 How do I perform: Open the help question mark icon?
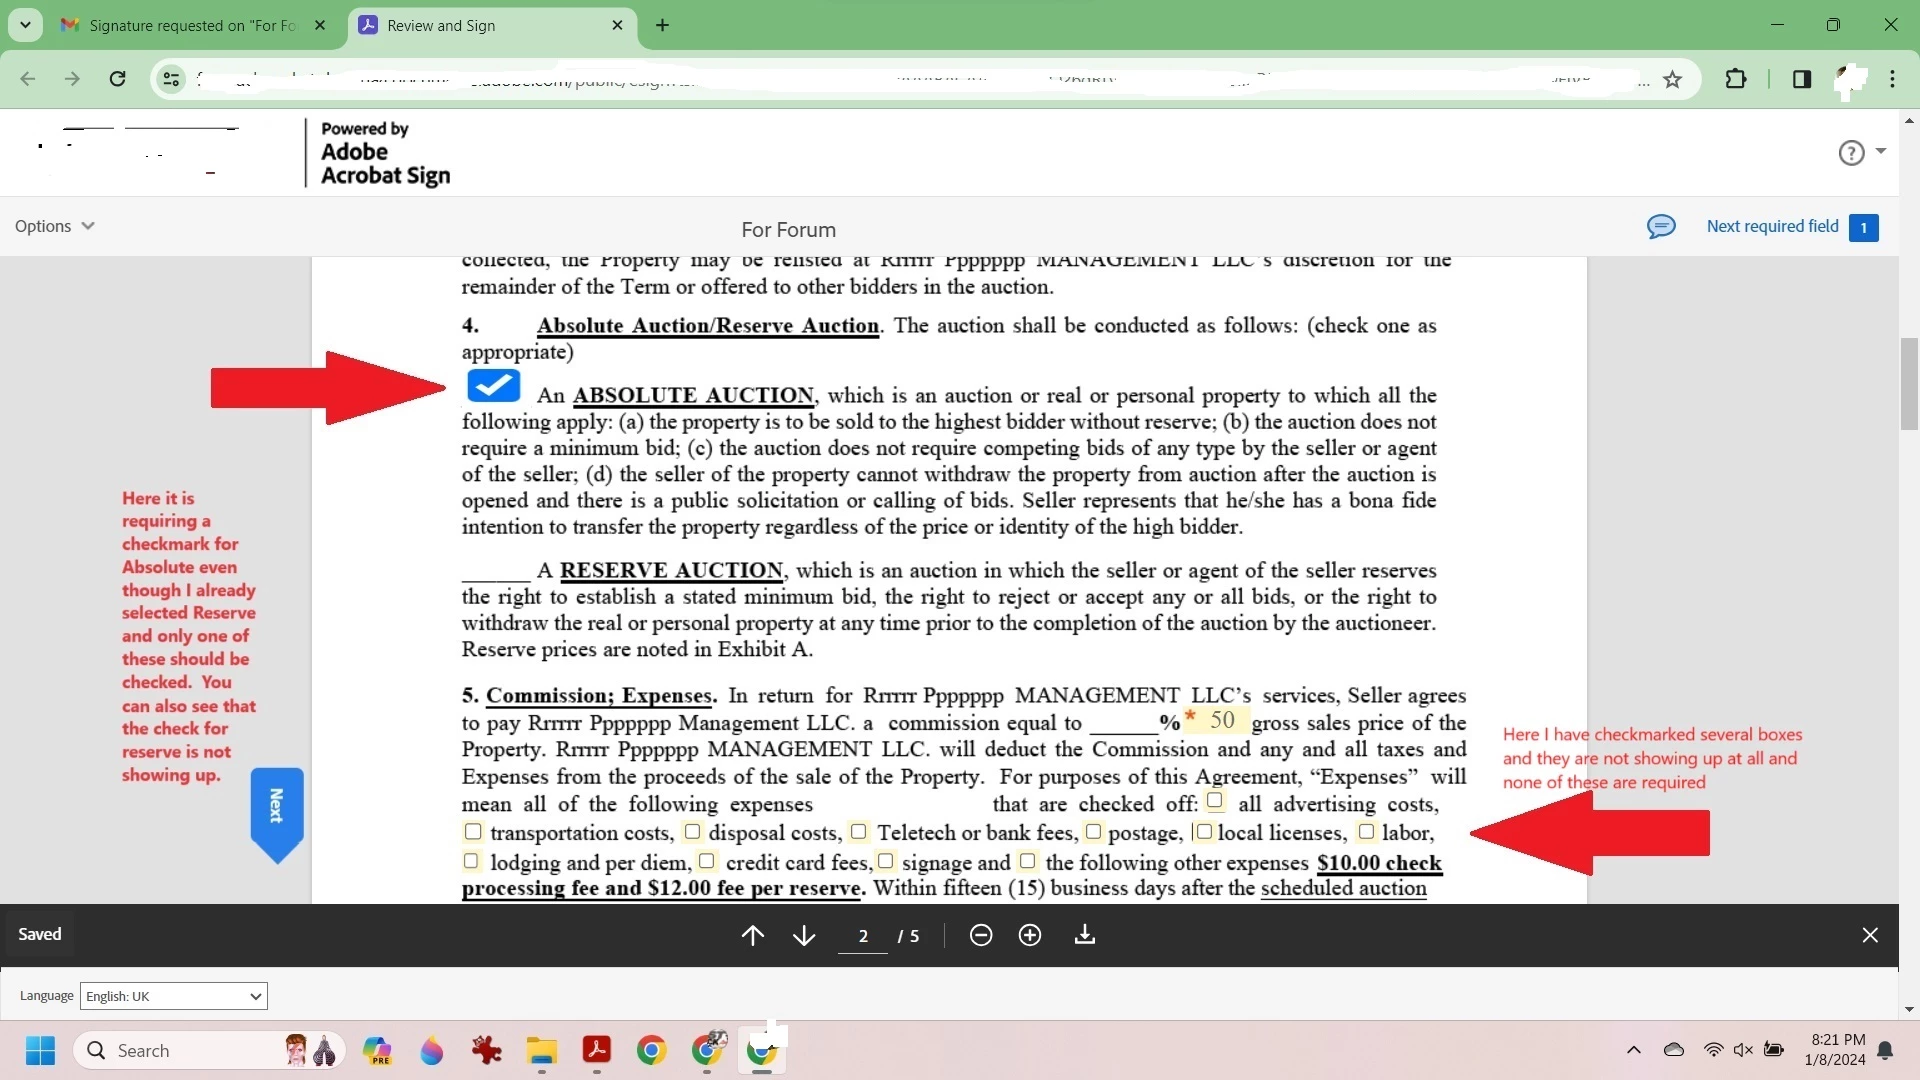1851,153
